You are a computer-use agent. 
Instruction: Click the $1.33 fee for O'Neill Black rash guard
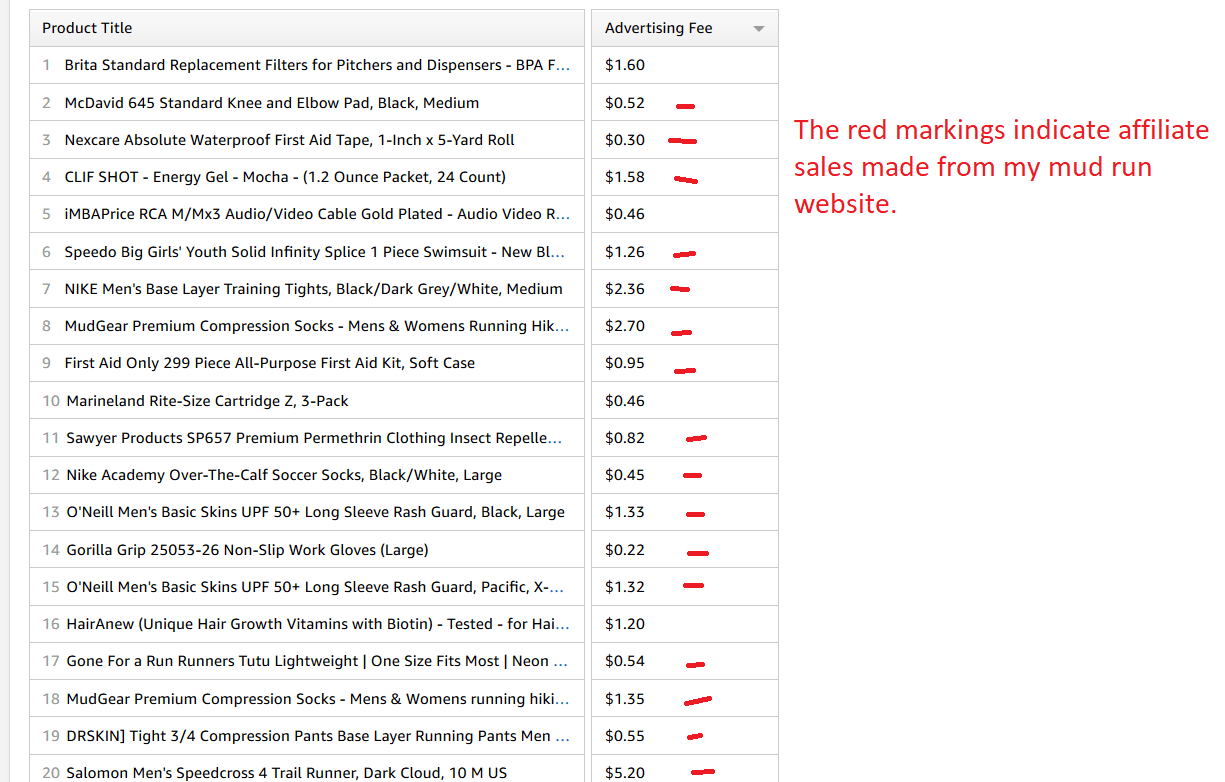tap(625, 512)
